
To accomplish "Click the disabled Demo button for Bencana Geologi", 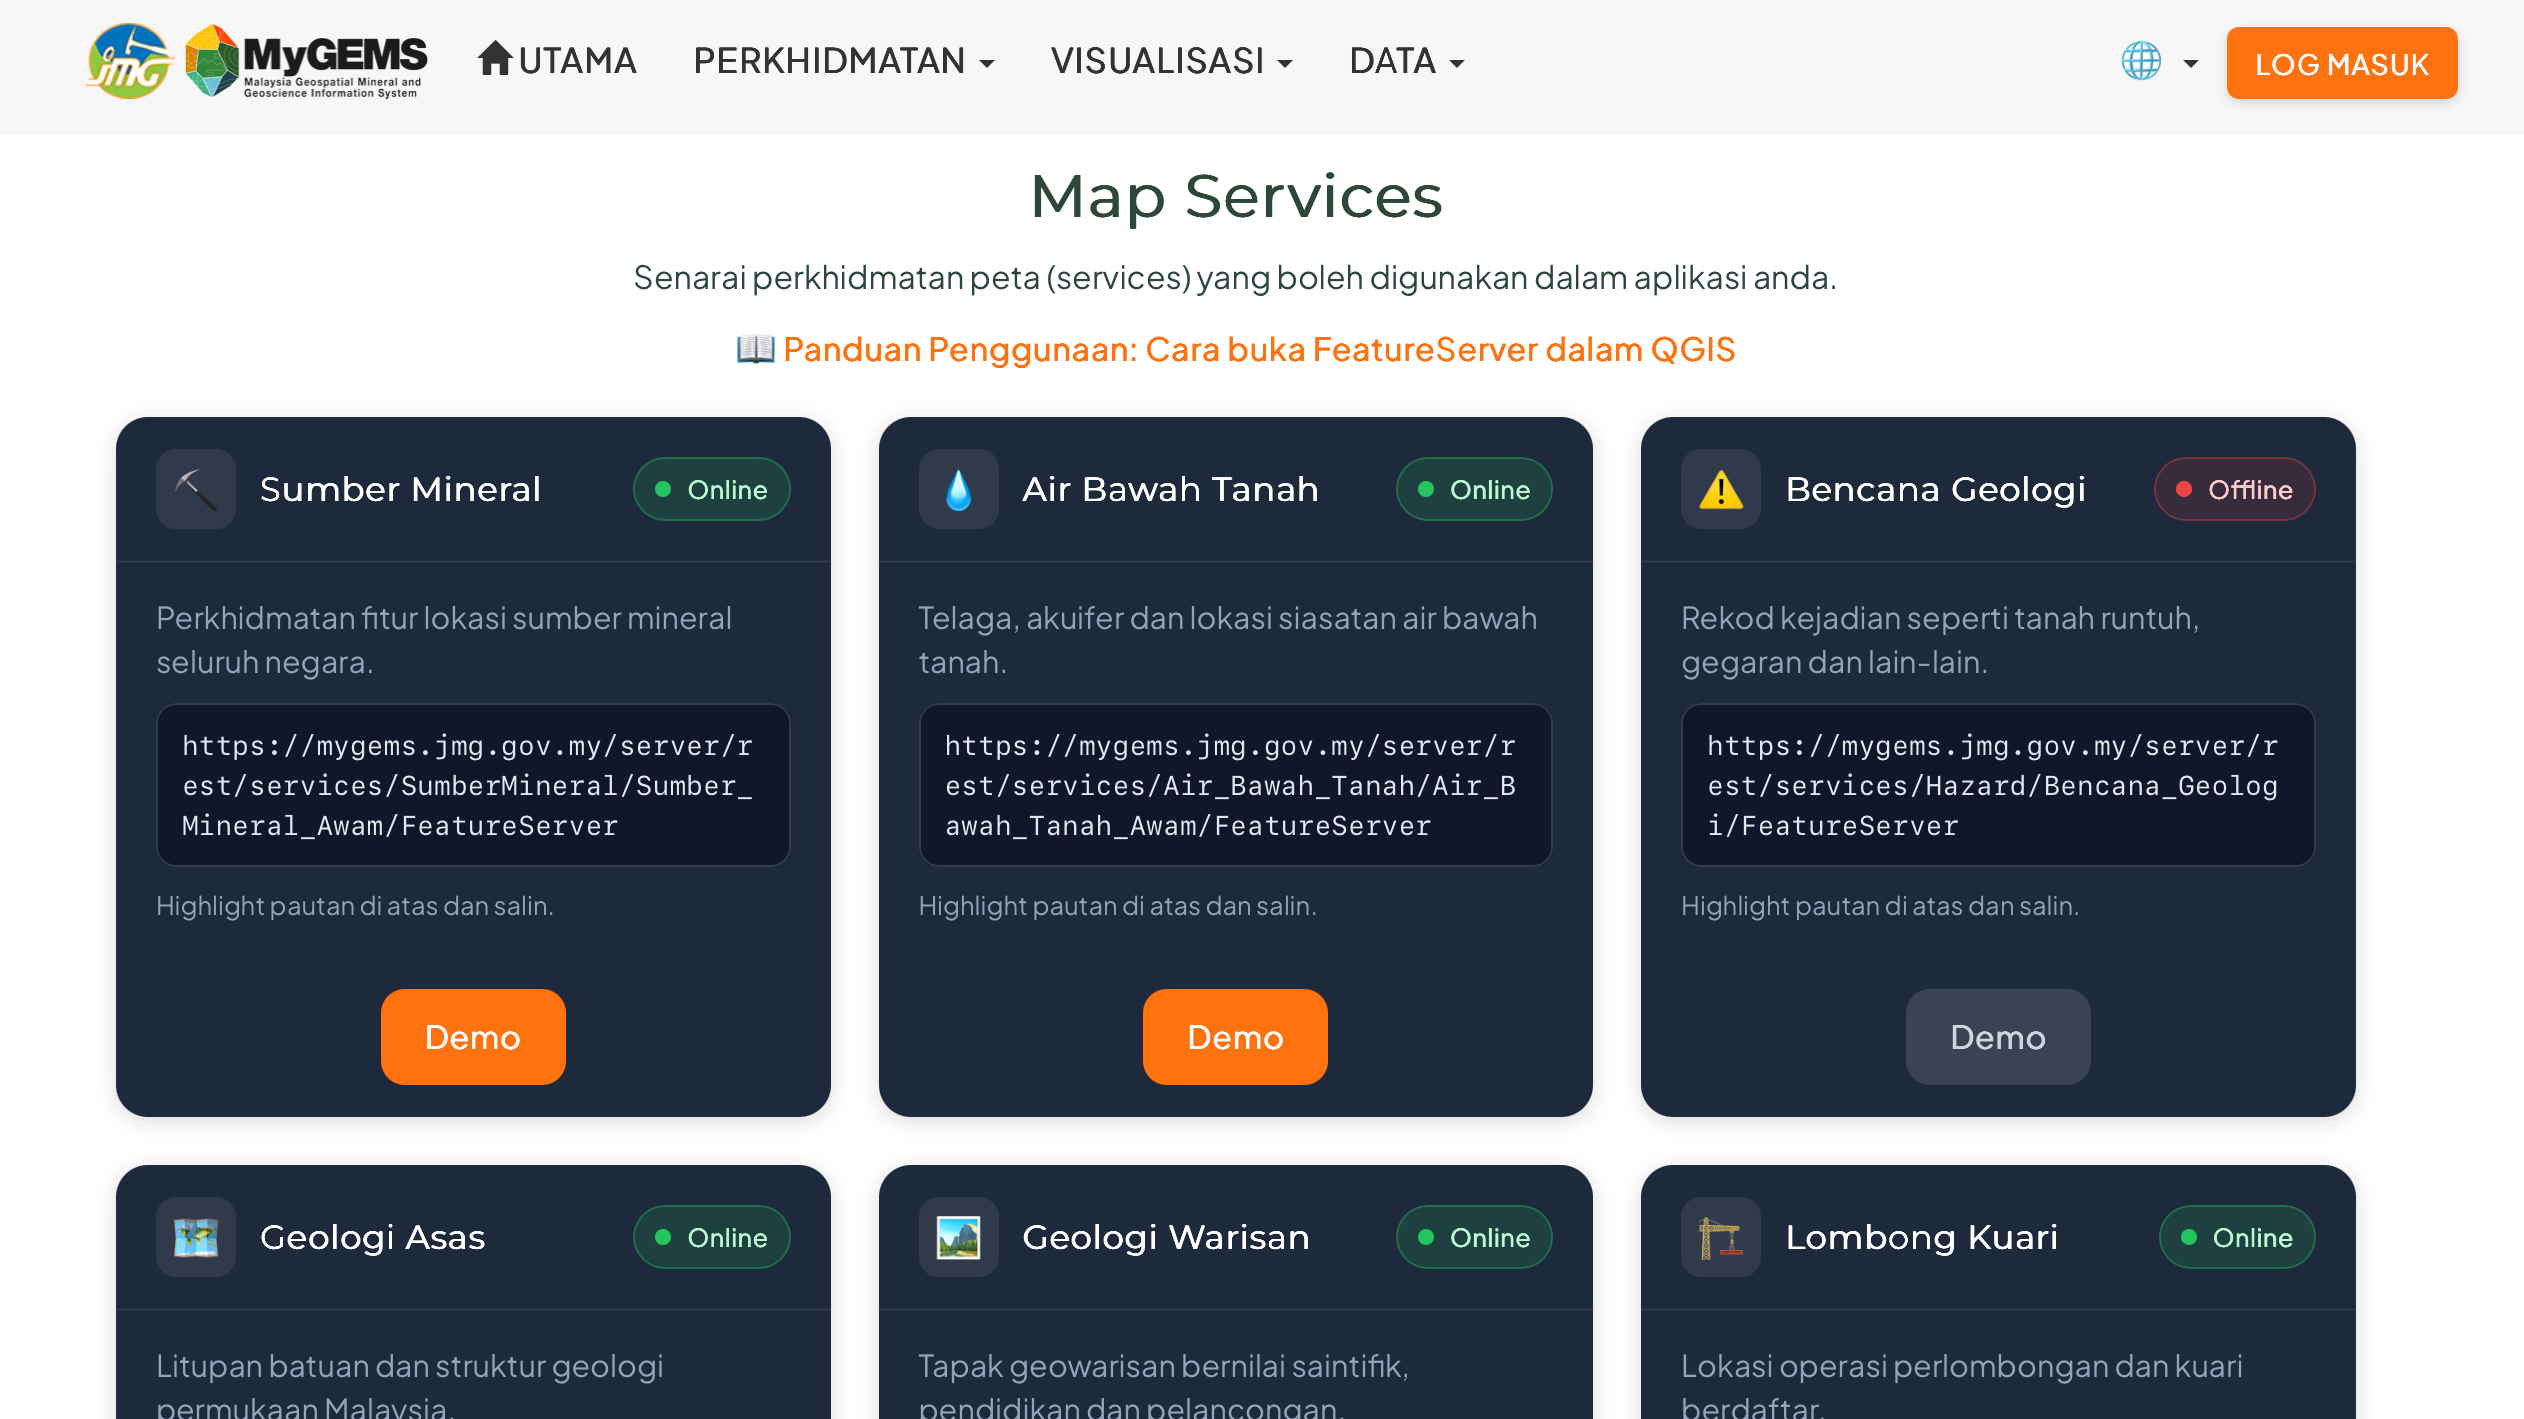I will pos(1998,1037).
